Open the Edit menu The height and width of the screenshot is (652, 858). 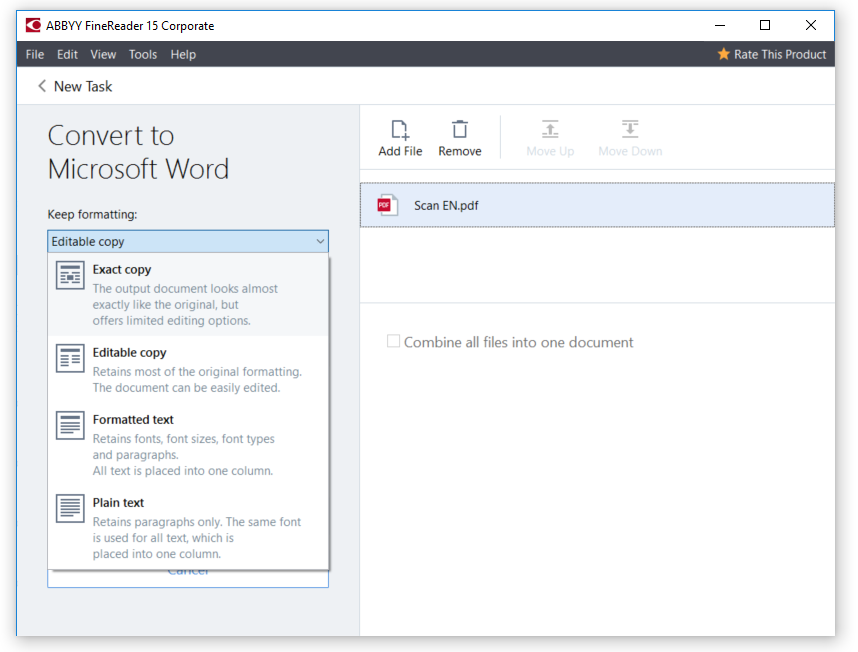click(67, 54)
